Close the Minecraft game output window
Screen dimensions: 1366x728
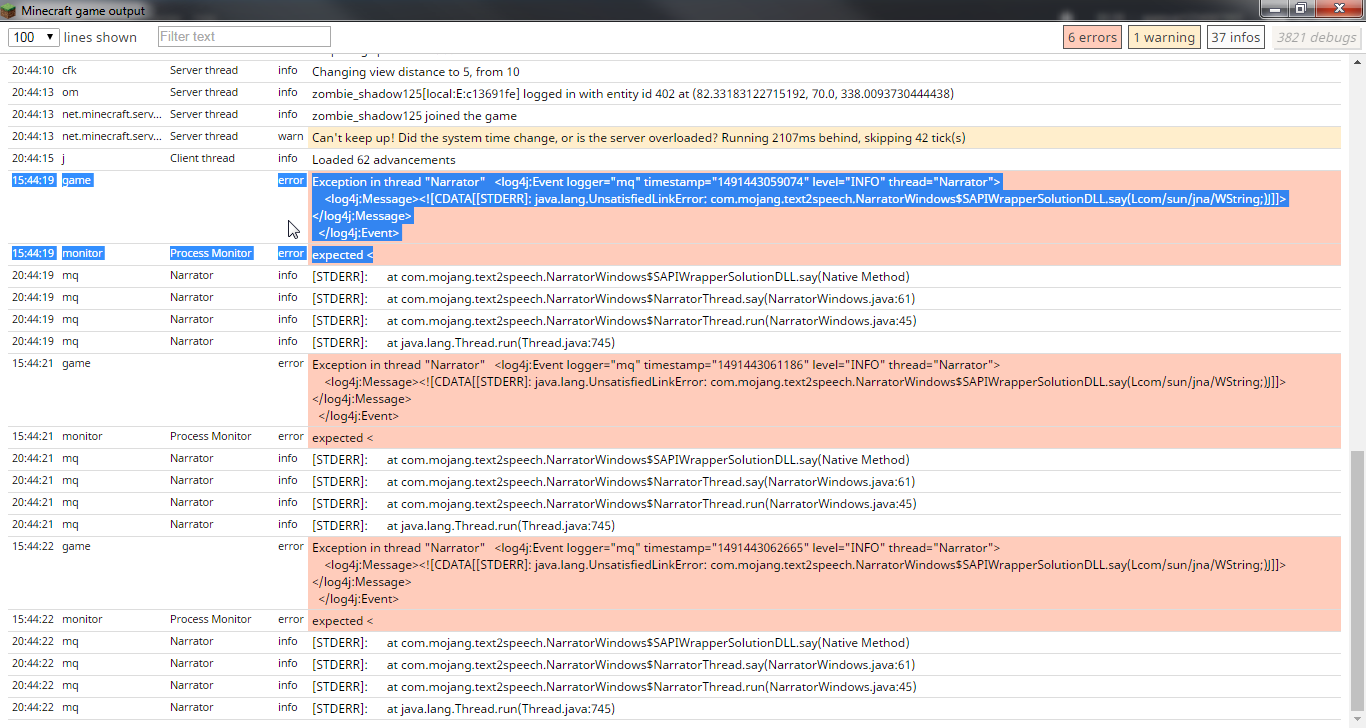[x=1338, y=9]
